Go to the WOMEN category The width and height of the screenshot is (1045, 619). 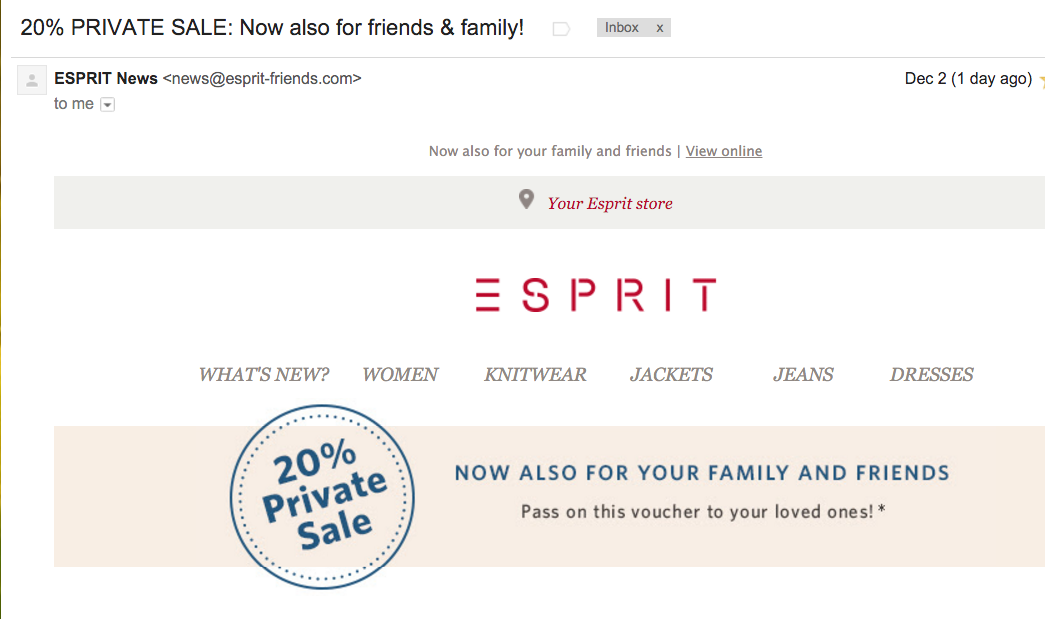pyautogui.click(x=400, y=375)
